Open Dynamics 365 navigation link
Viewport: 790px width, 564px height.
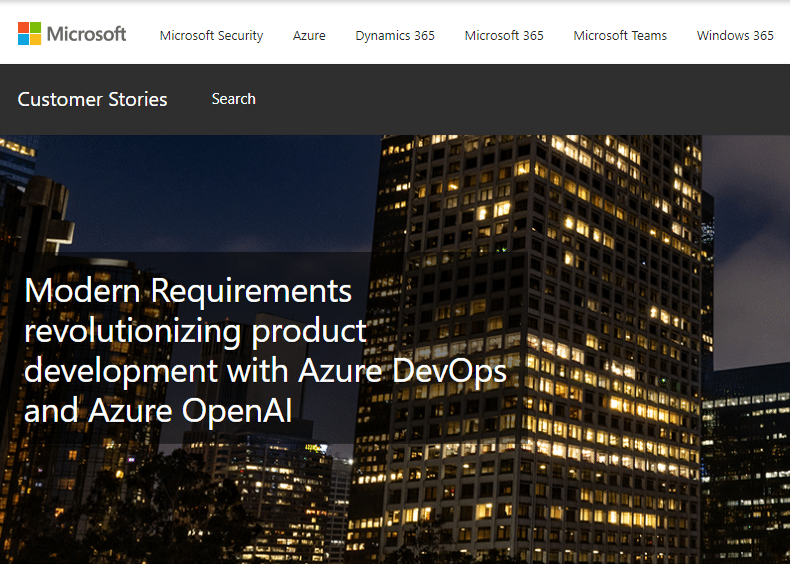pyautogui.click(x=394, y=36)
